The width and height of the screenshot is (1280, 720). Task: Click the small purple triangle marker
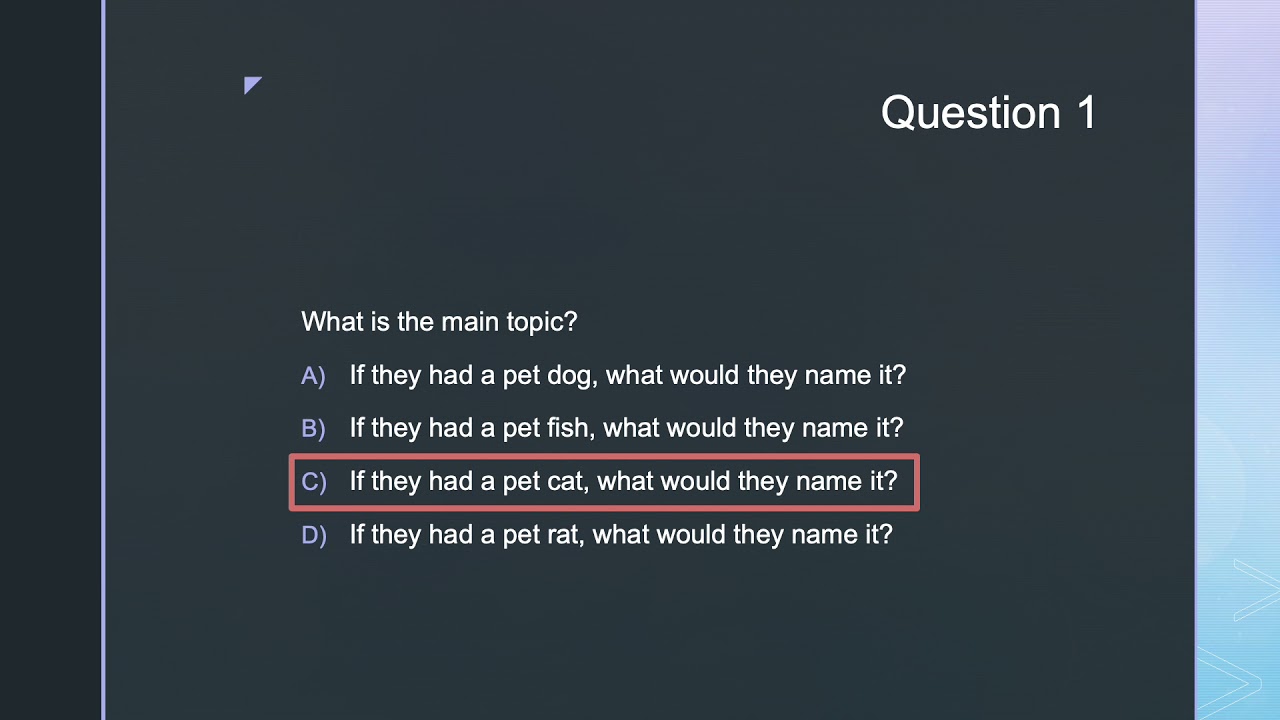click(251, 84)
